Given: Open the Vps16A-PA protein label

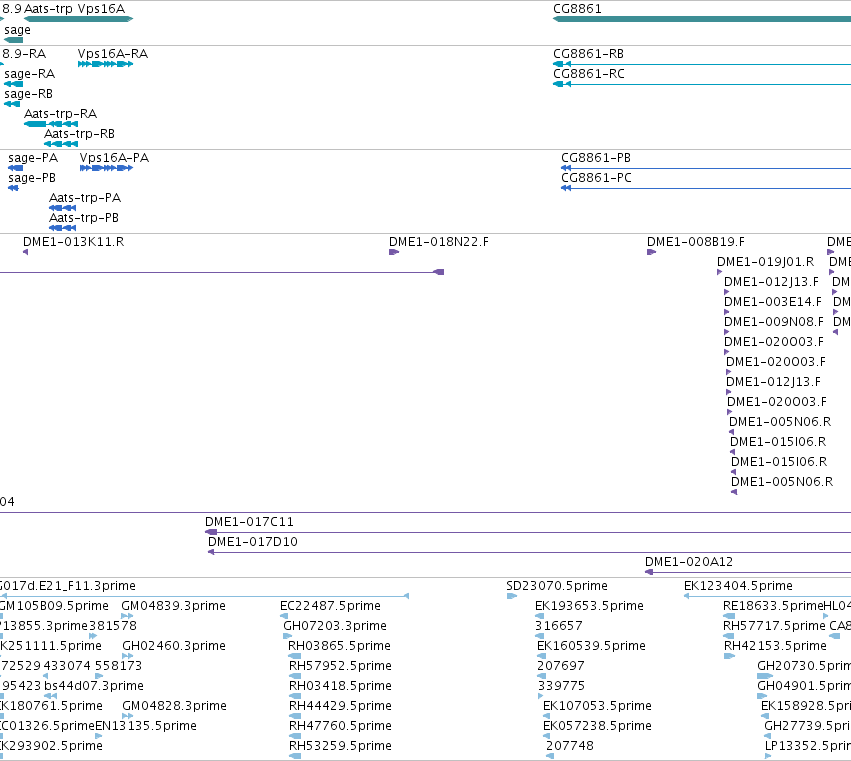Looking at the screenshot, I should coord(114,158).
